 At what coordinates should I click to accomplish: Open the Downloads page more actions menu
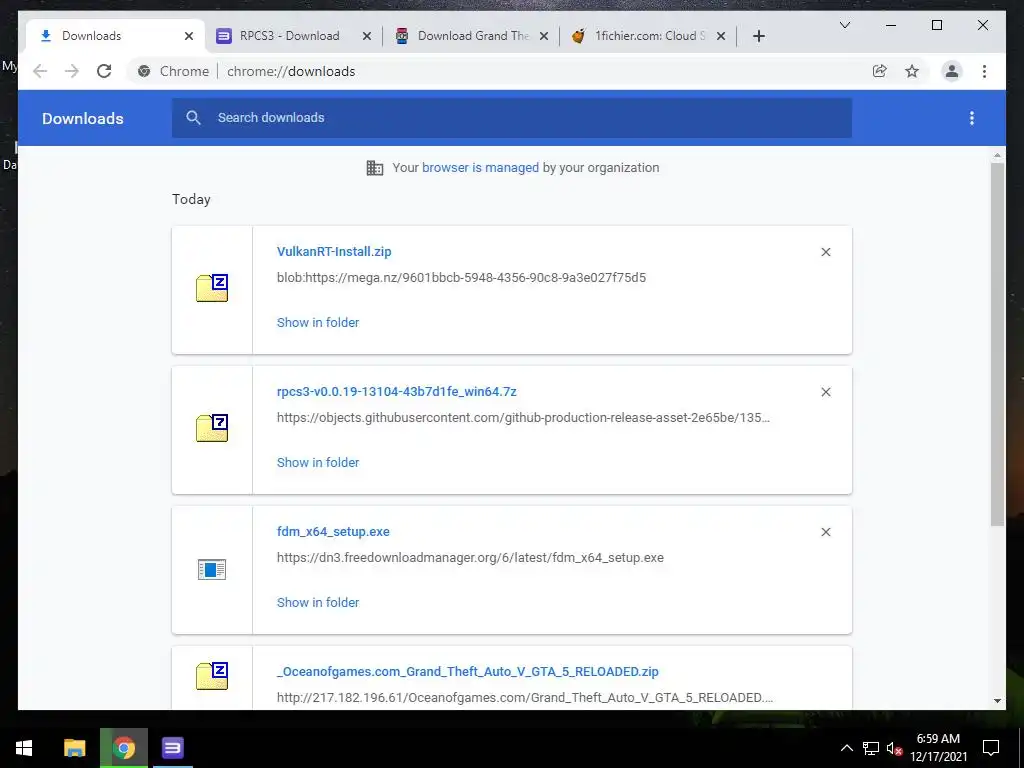(972, 118)
